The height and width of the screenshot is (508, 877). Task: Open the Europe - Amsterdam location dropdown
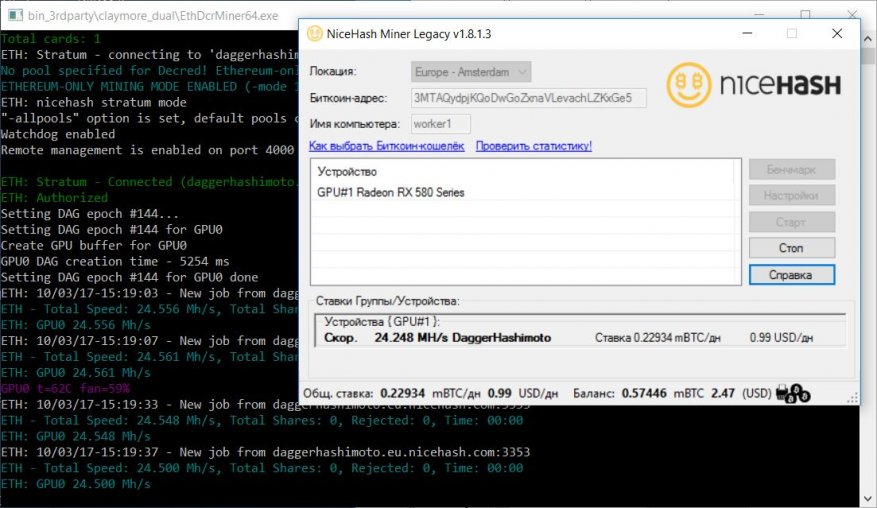(x=471, y=72)
